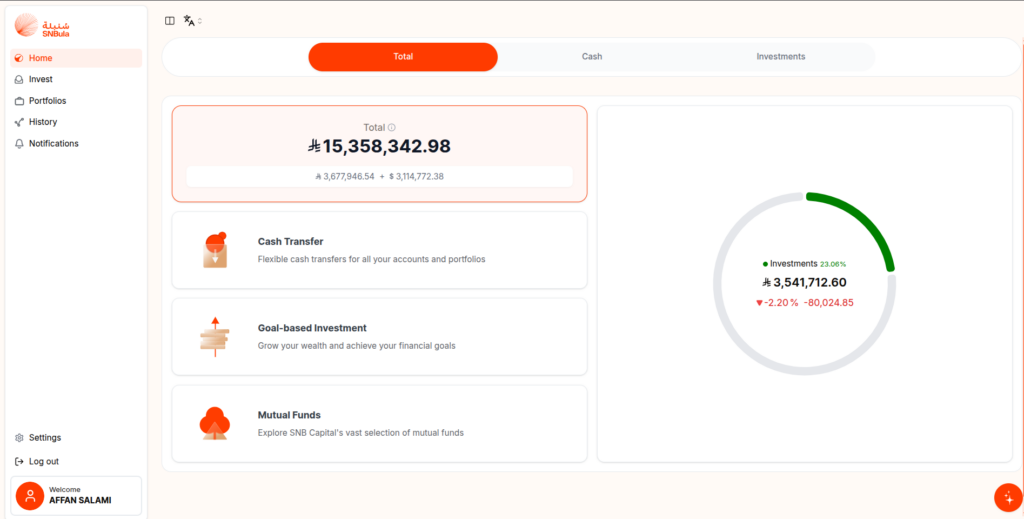The width and height of the screenshot is (1024, 519).
Task: Click Cash Transfer description text
Action: point(372,259)
